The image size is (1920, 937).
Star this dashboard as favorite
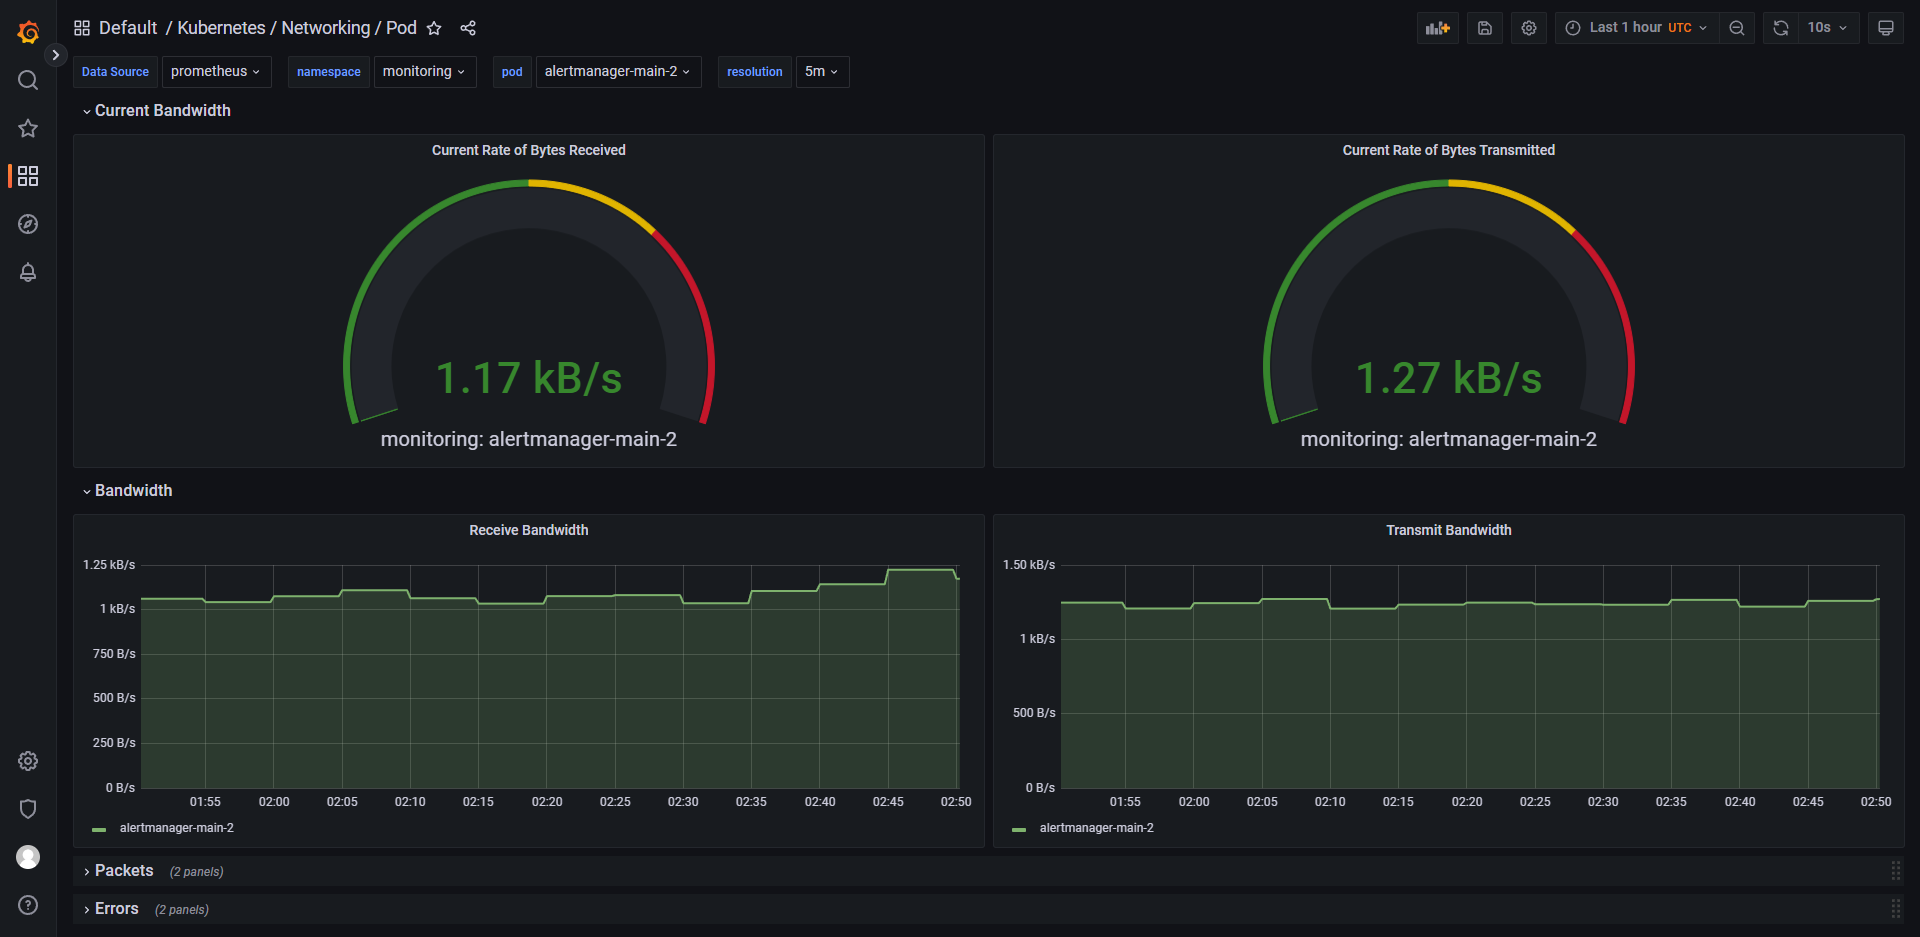click(434, 28)
